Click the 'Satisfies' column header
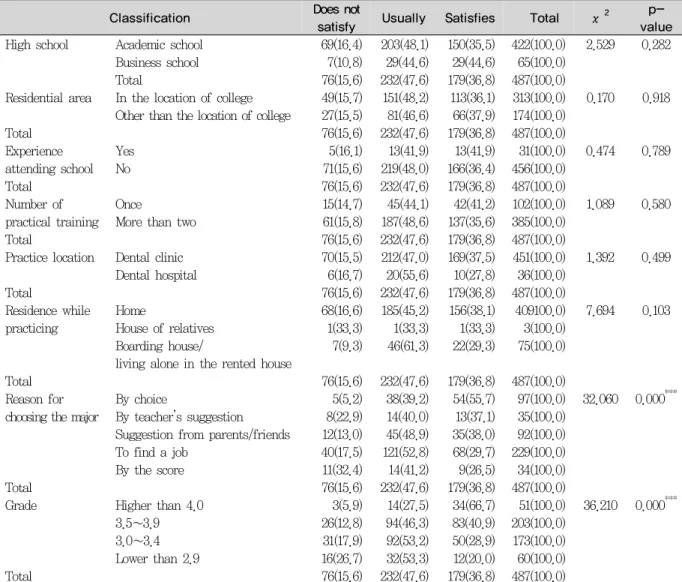Screen dimensions: 682x582 pos(470,18)
